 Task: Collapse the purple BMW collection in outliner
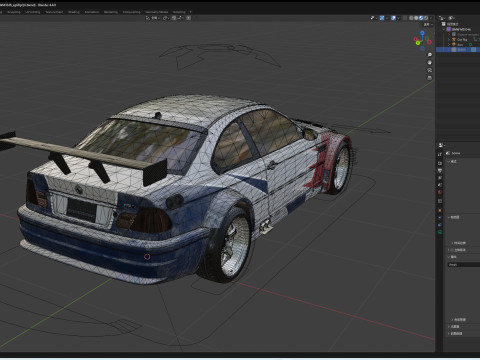tap(444, 29)
